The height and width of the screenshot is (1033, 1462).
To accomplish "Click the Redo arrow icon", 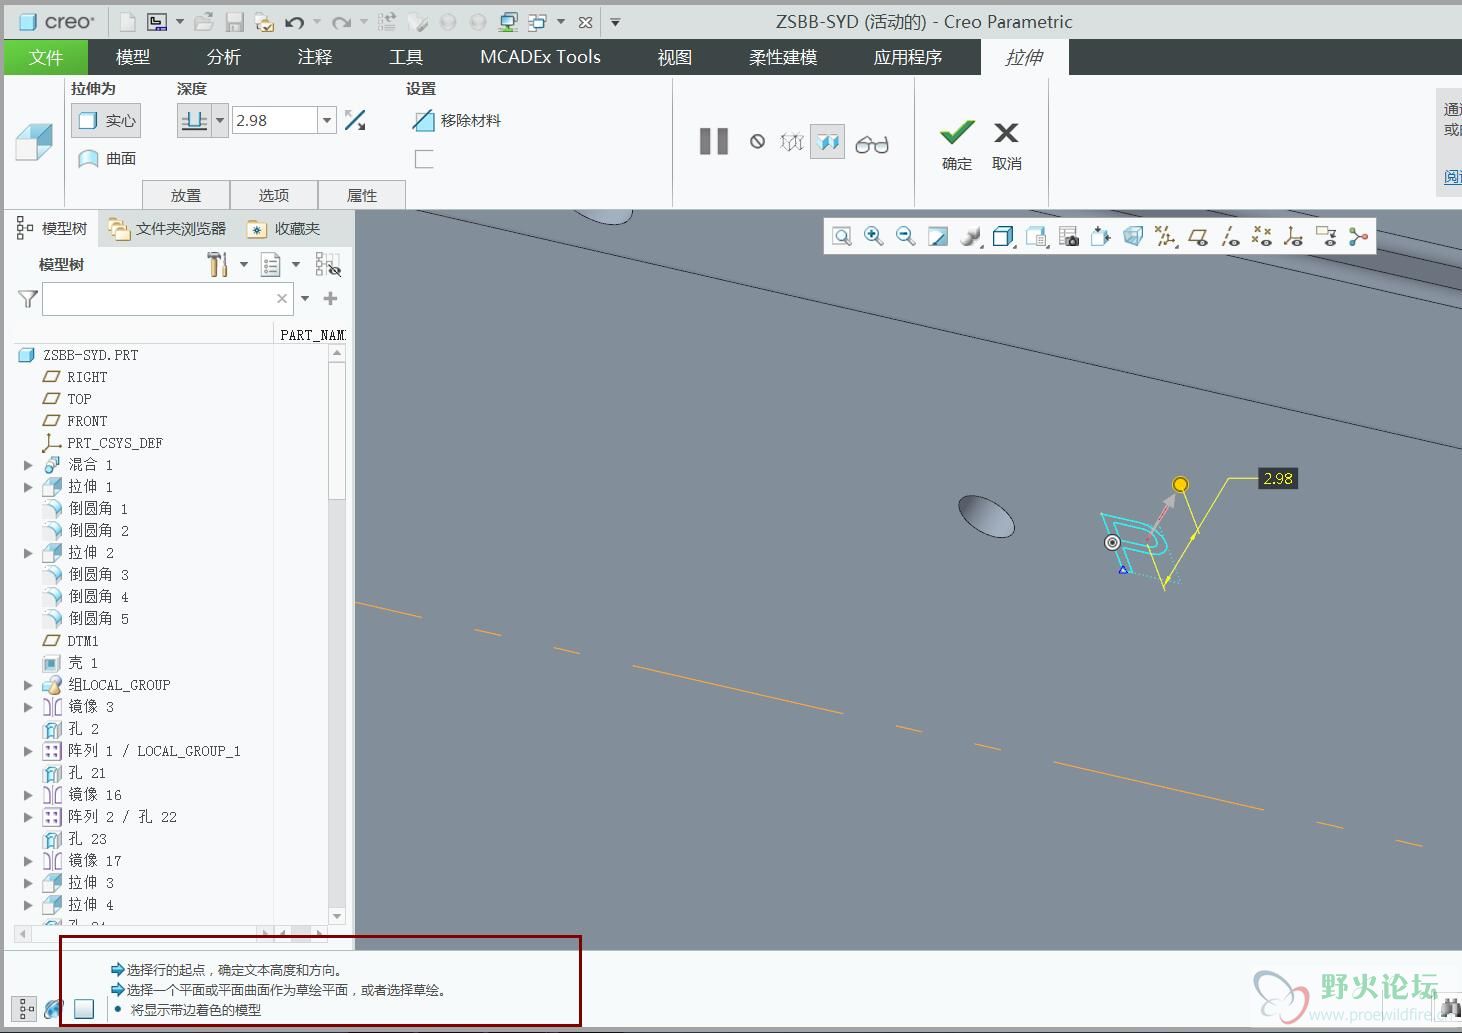I will point(341,21).
